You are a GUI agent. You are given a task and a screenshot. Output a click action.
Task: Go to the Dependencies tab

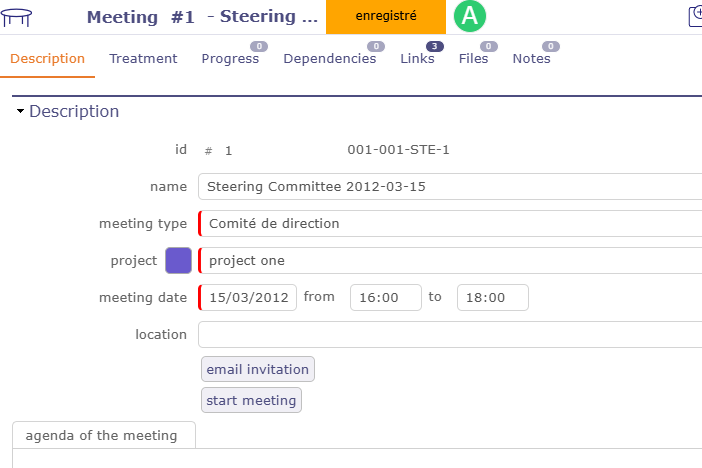(x=329, y=59)
